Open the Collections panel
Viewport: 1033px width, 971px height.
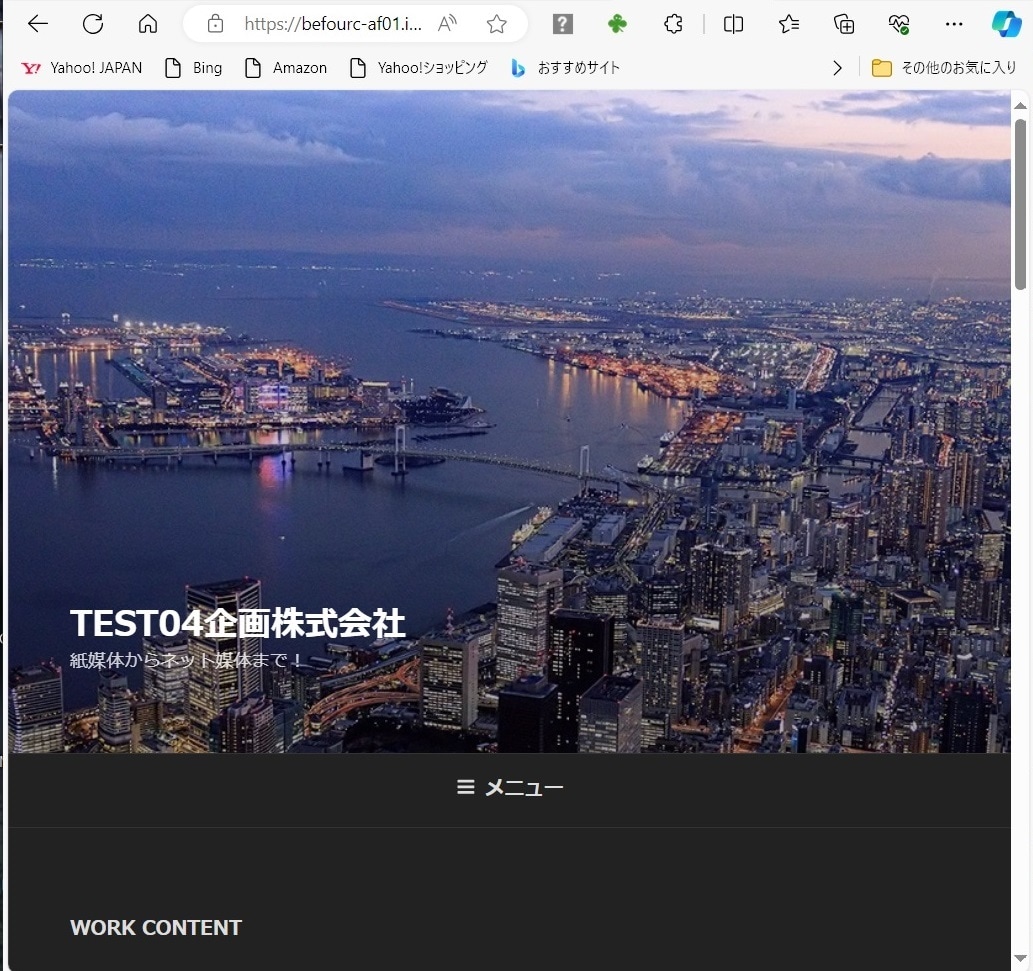pos(844,24)
